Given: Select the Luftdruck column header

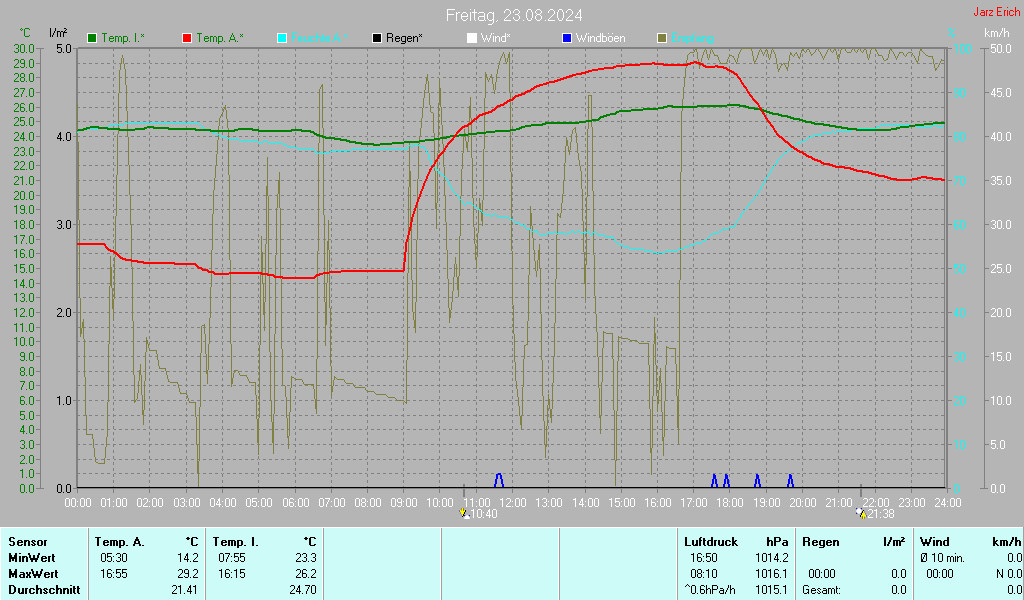Looking at the screenshot, I should pos(712,541).
